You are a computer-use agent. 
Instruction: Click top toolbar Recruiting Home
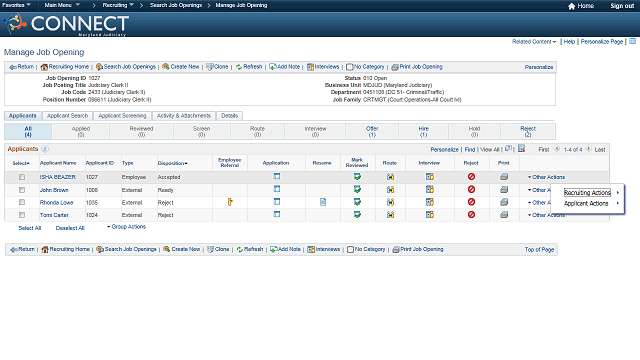pos(64,67)
